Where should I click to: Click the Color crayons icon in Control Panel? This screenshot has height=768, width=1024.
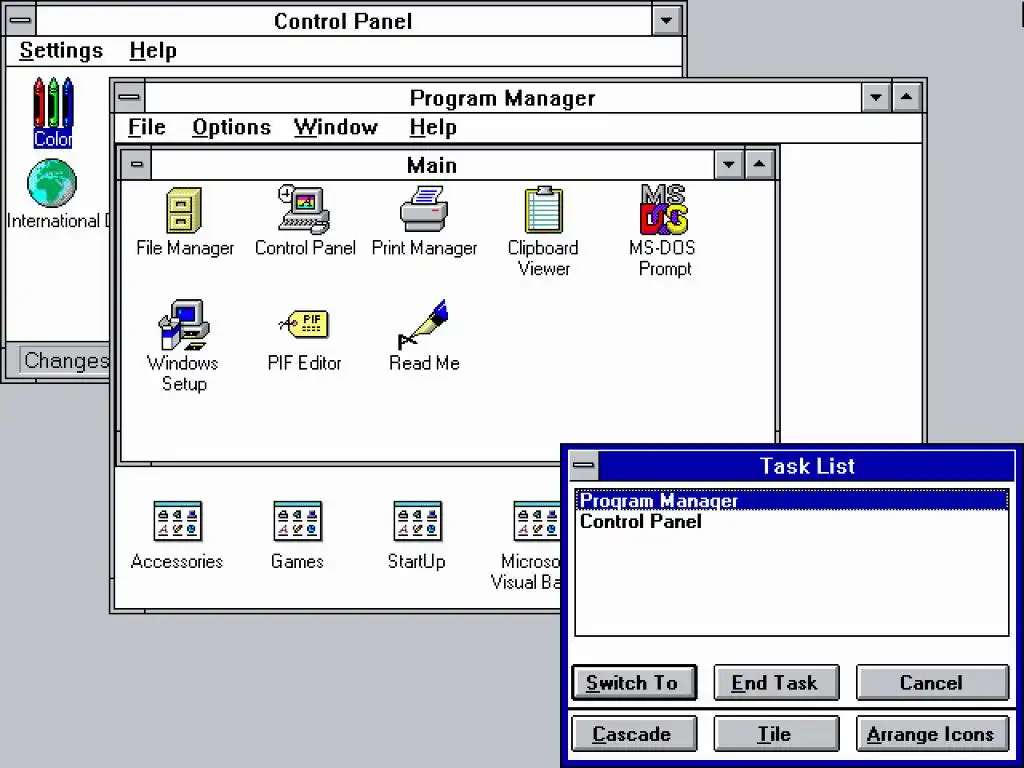click(x=53, y=103)
